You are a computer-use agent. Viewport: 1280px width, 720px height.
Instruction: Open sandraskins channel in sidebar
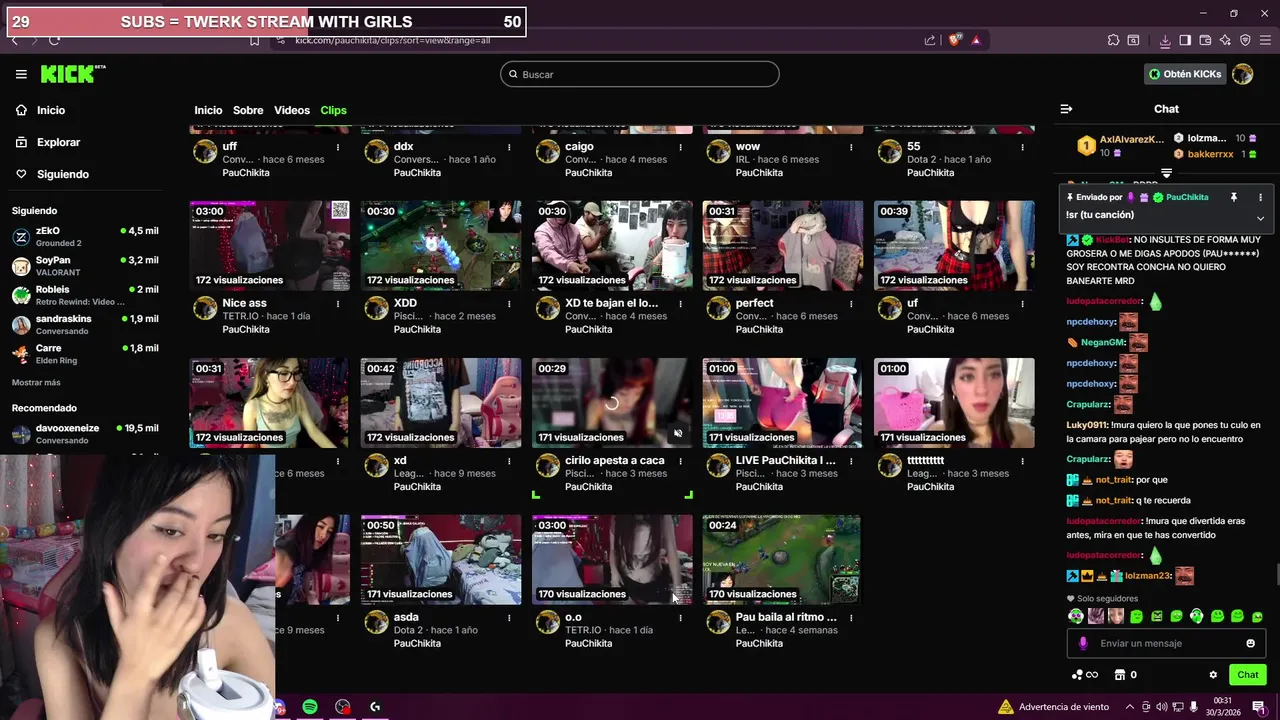85,324
